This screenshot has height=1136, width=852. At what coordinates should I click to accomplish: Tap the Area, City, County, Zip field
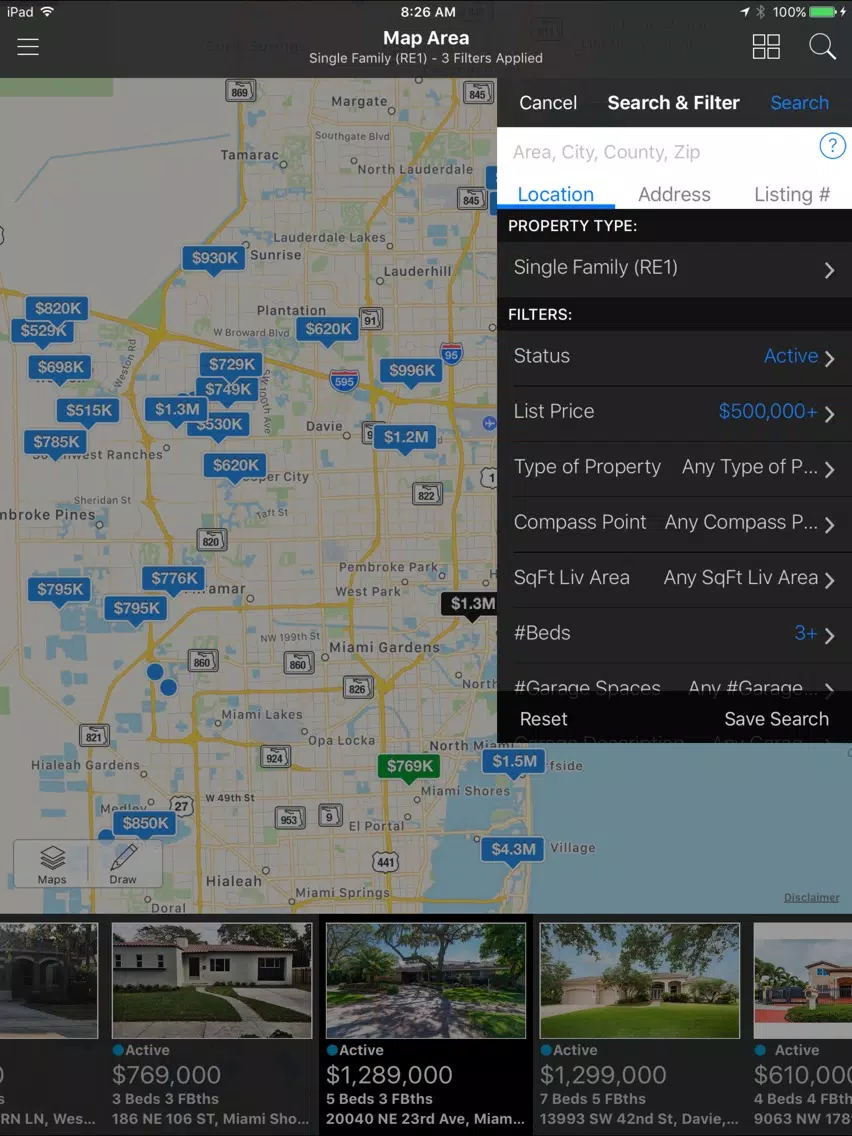point(658,152)
